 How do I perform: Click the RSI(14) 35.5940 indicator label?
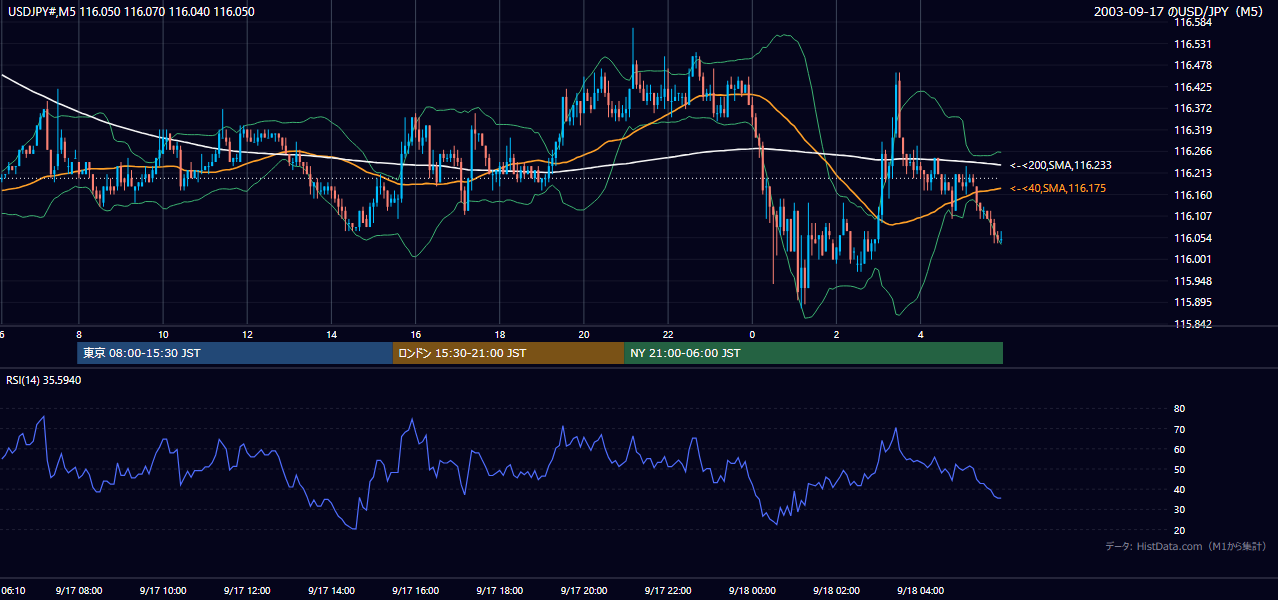pyautogui.click(x=44, y=380)
